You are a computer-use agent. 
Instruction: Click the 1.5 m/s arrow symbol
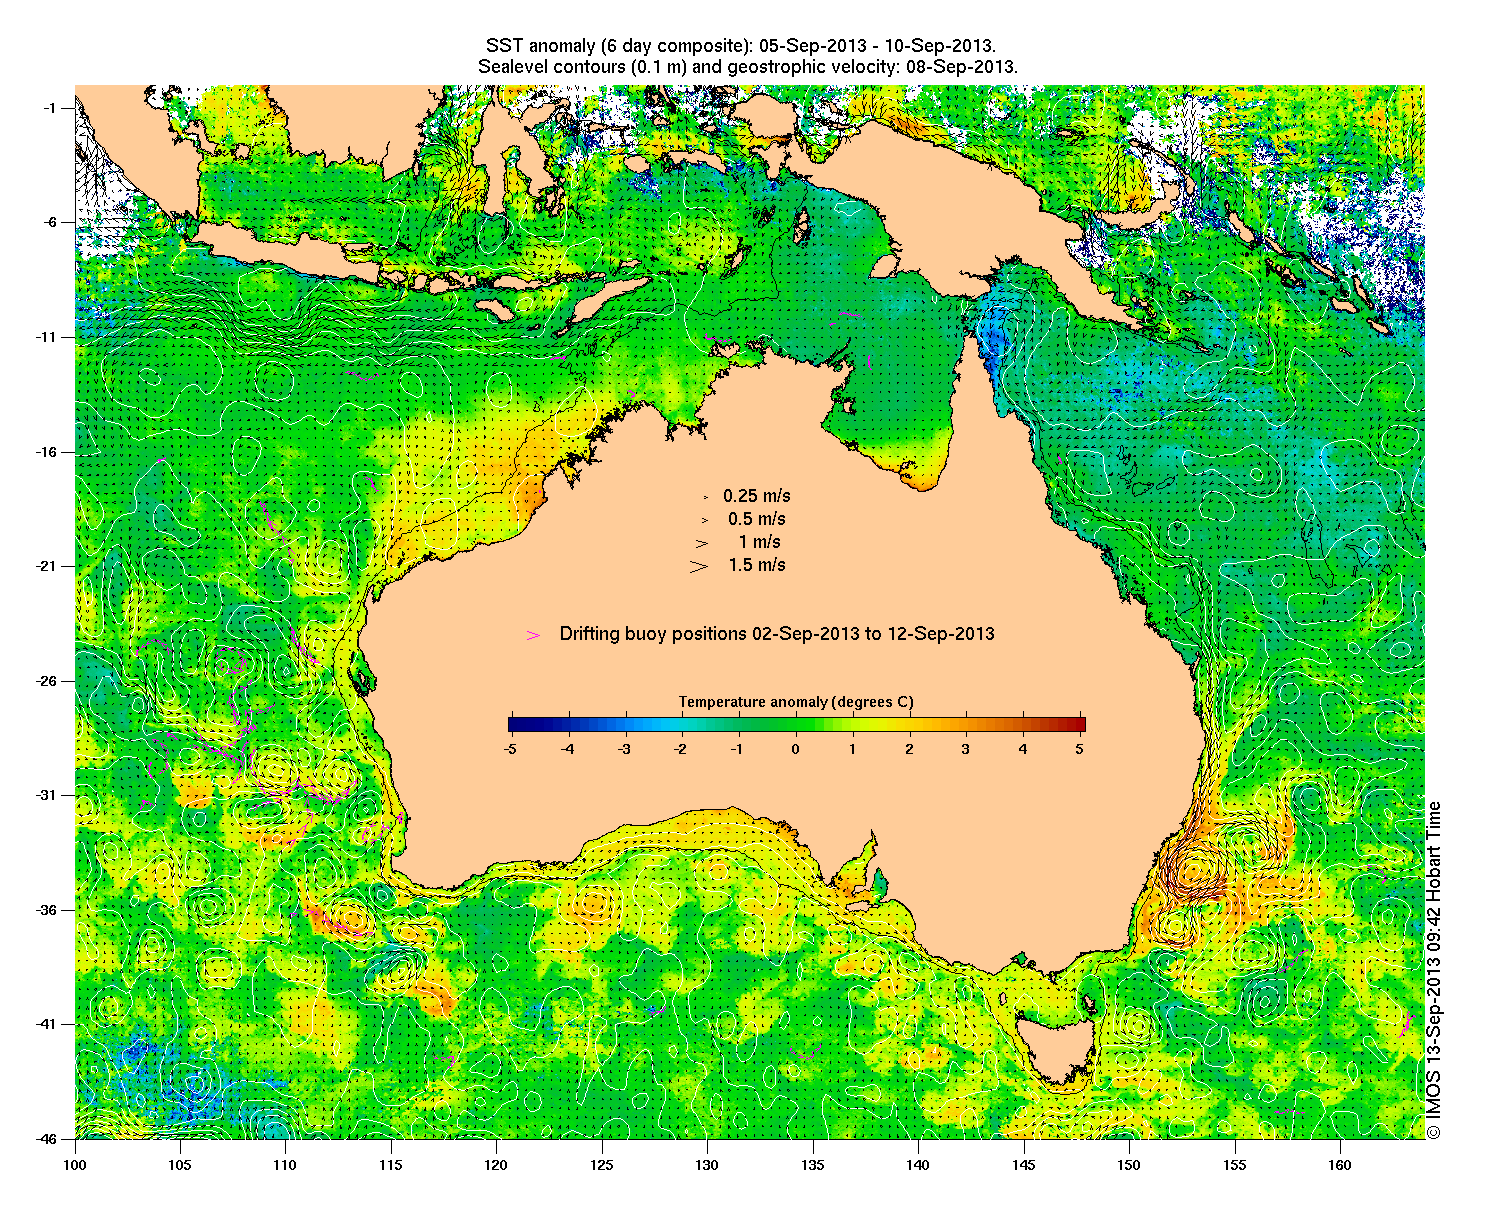(699, 566)
